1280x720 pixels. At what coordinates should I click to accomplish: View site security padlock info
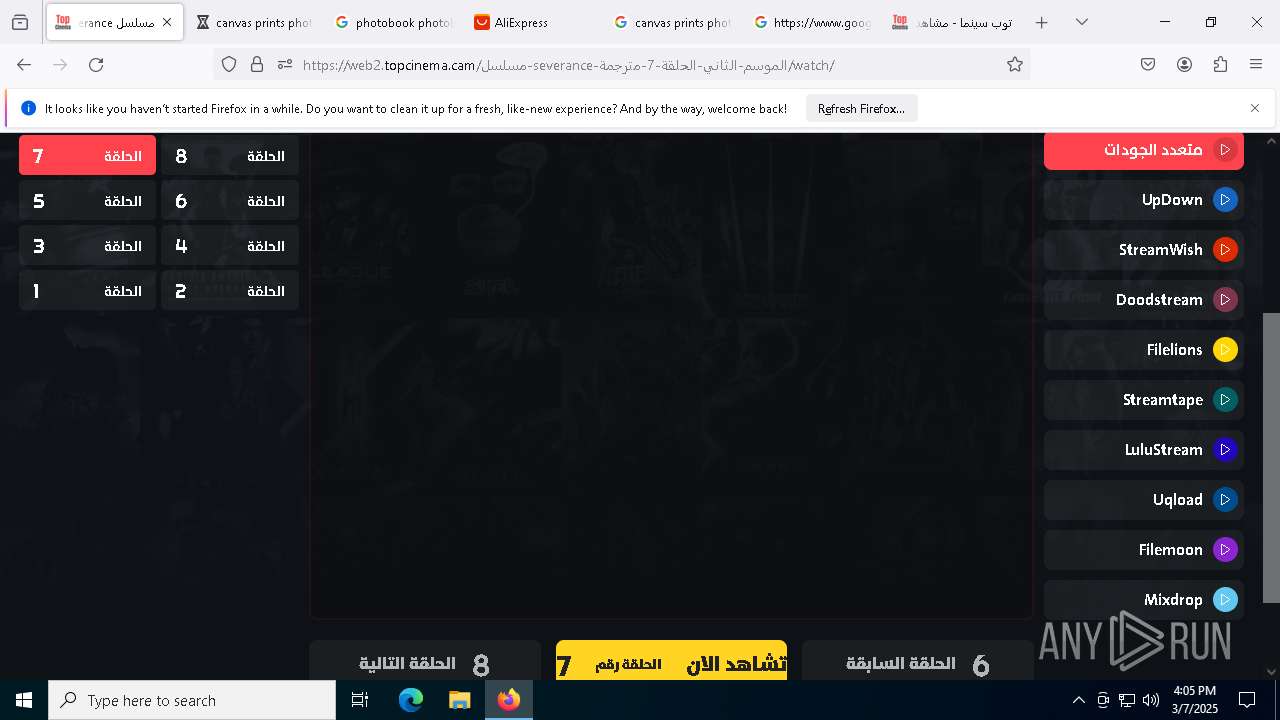click(257, 64)
